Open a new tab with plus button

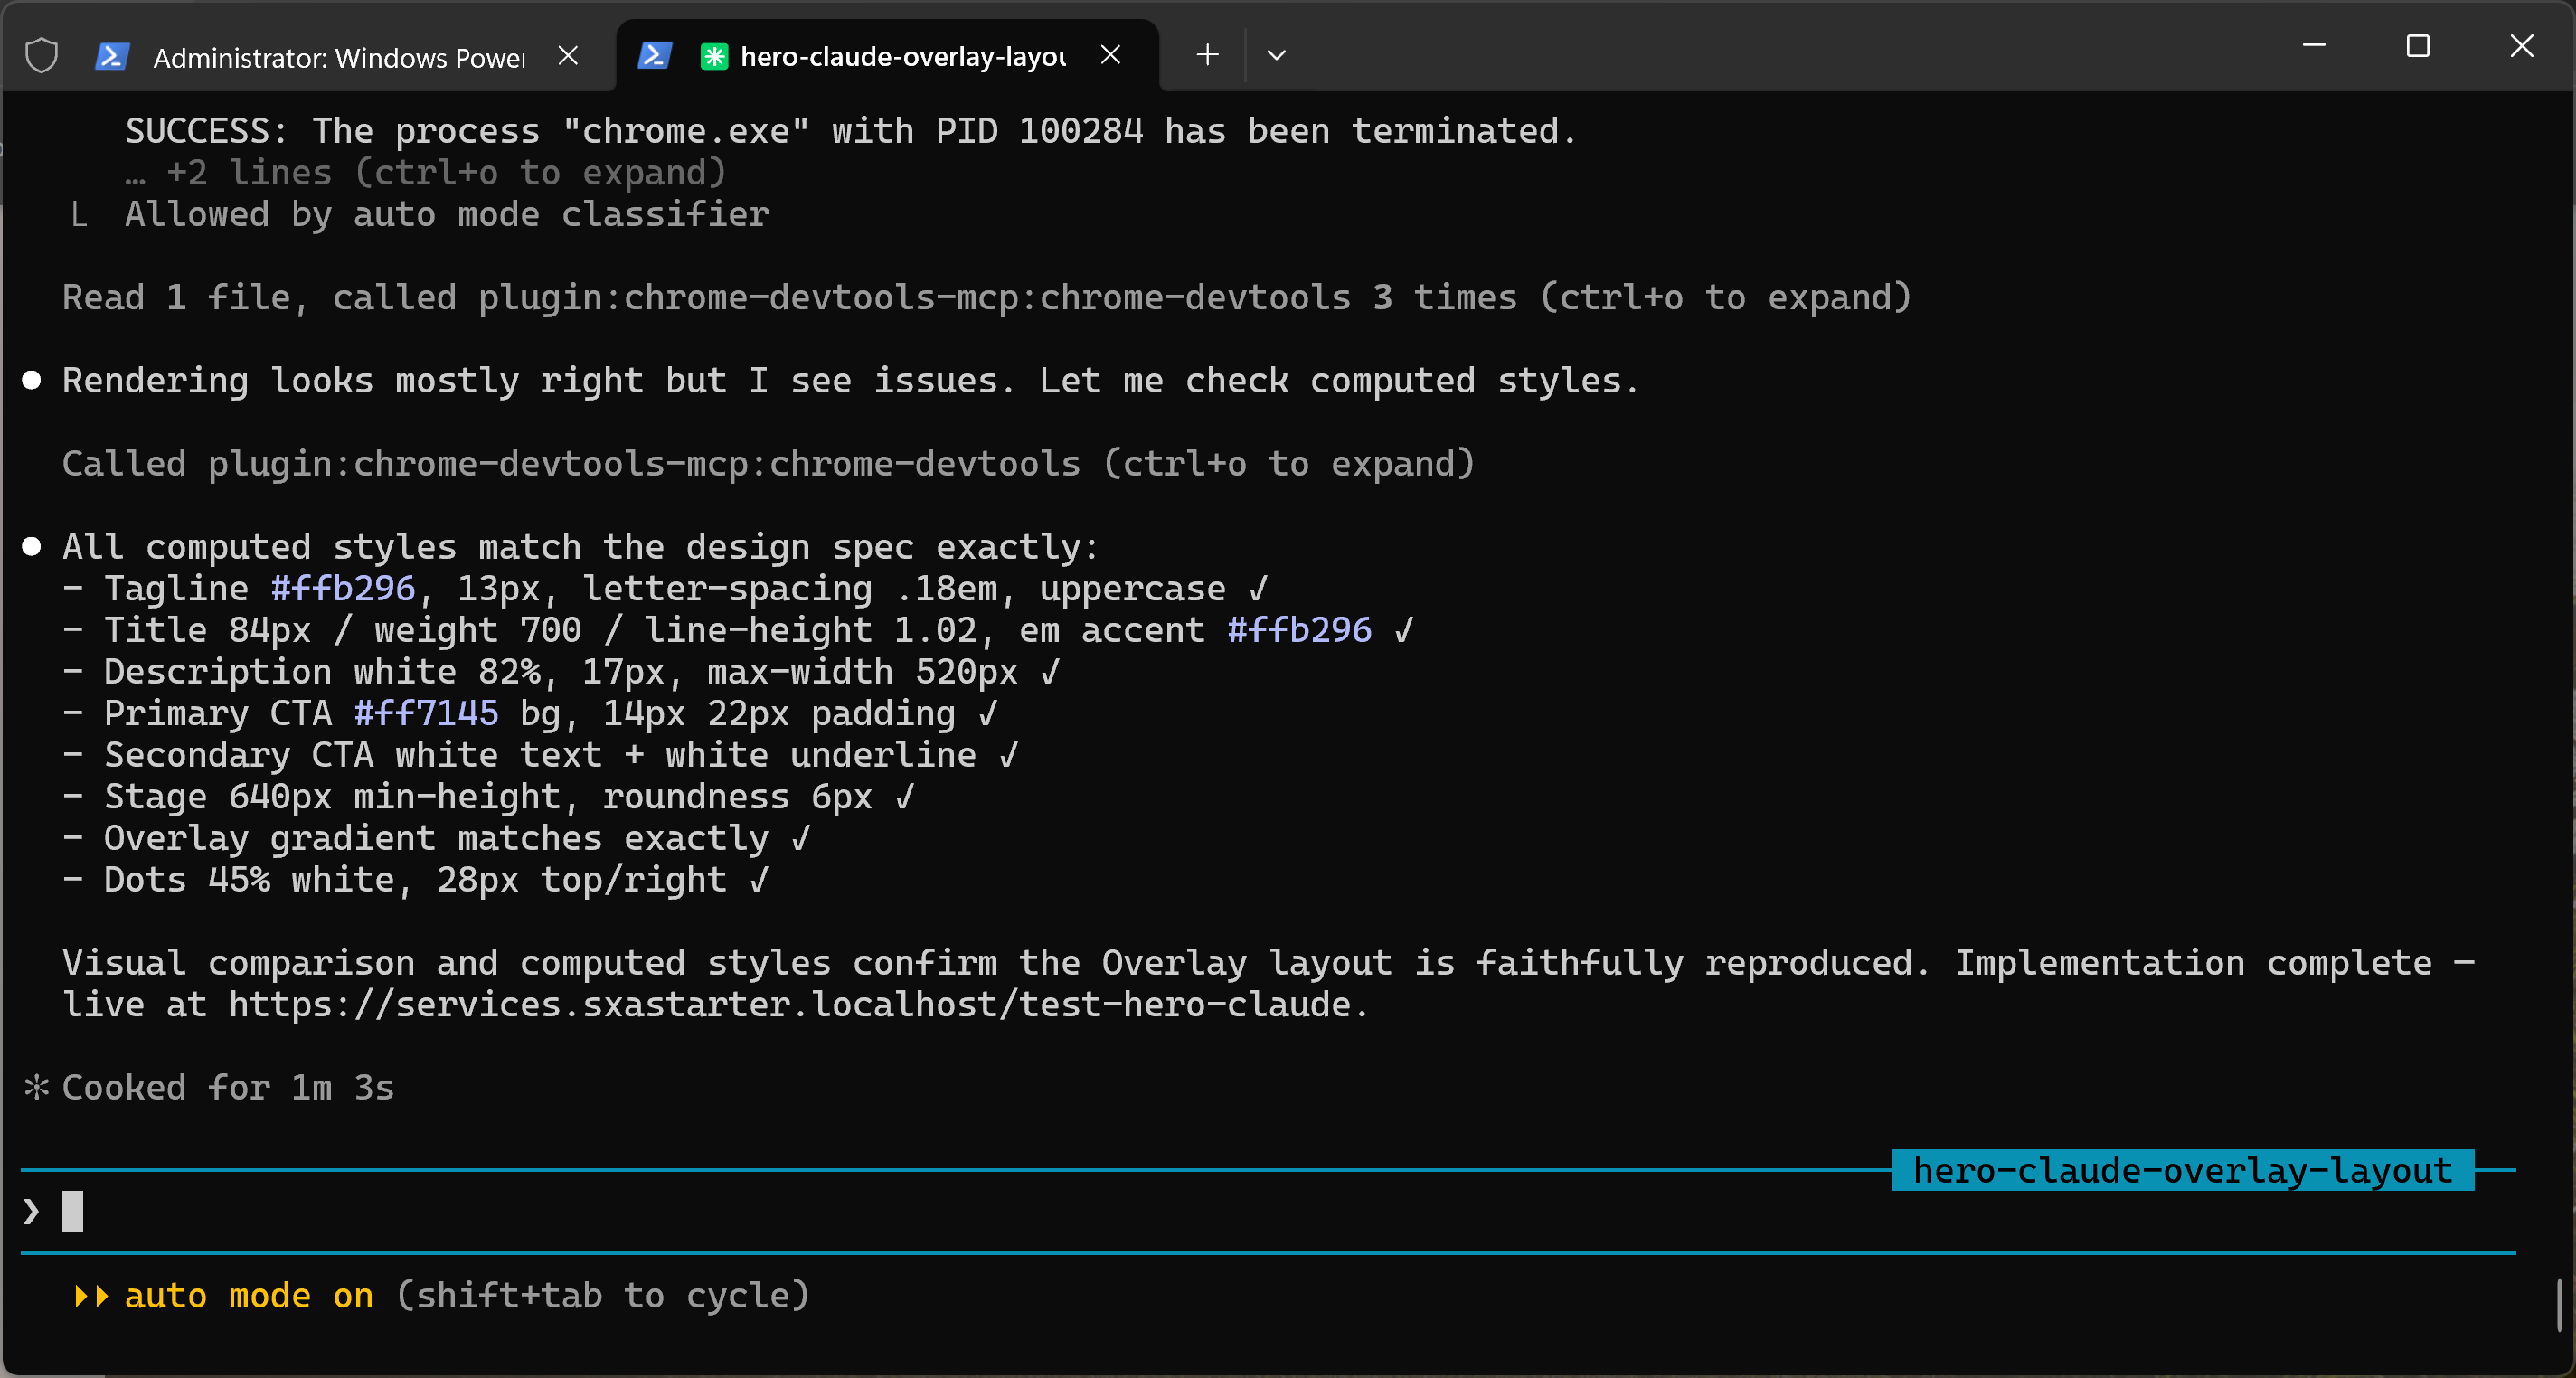point(1207,55)
